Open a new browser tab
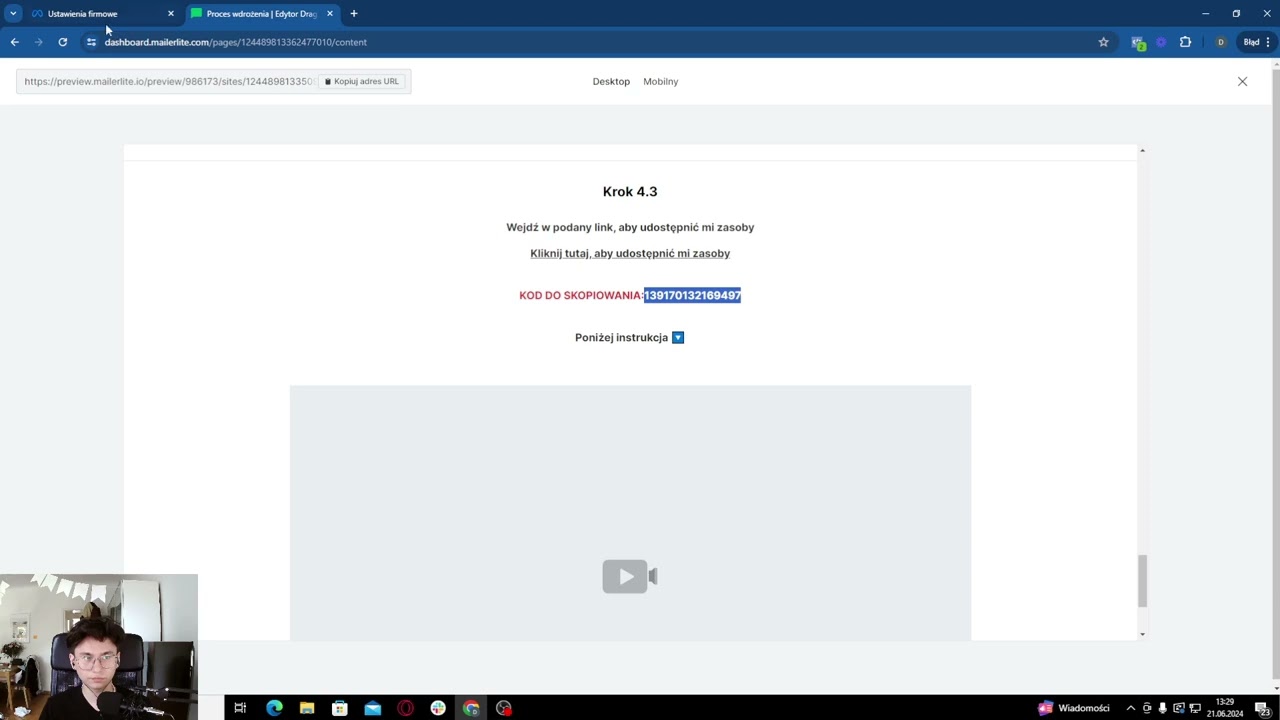Screen dimensions: 1280x720 point(353,14)
